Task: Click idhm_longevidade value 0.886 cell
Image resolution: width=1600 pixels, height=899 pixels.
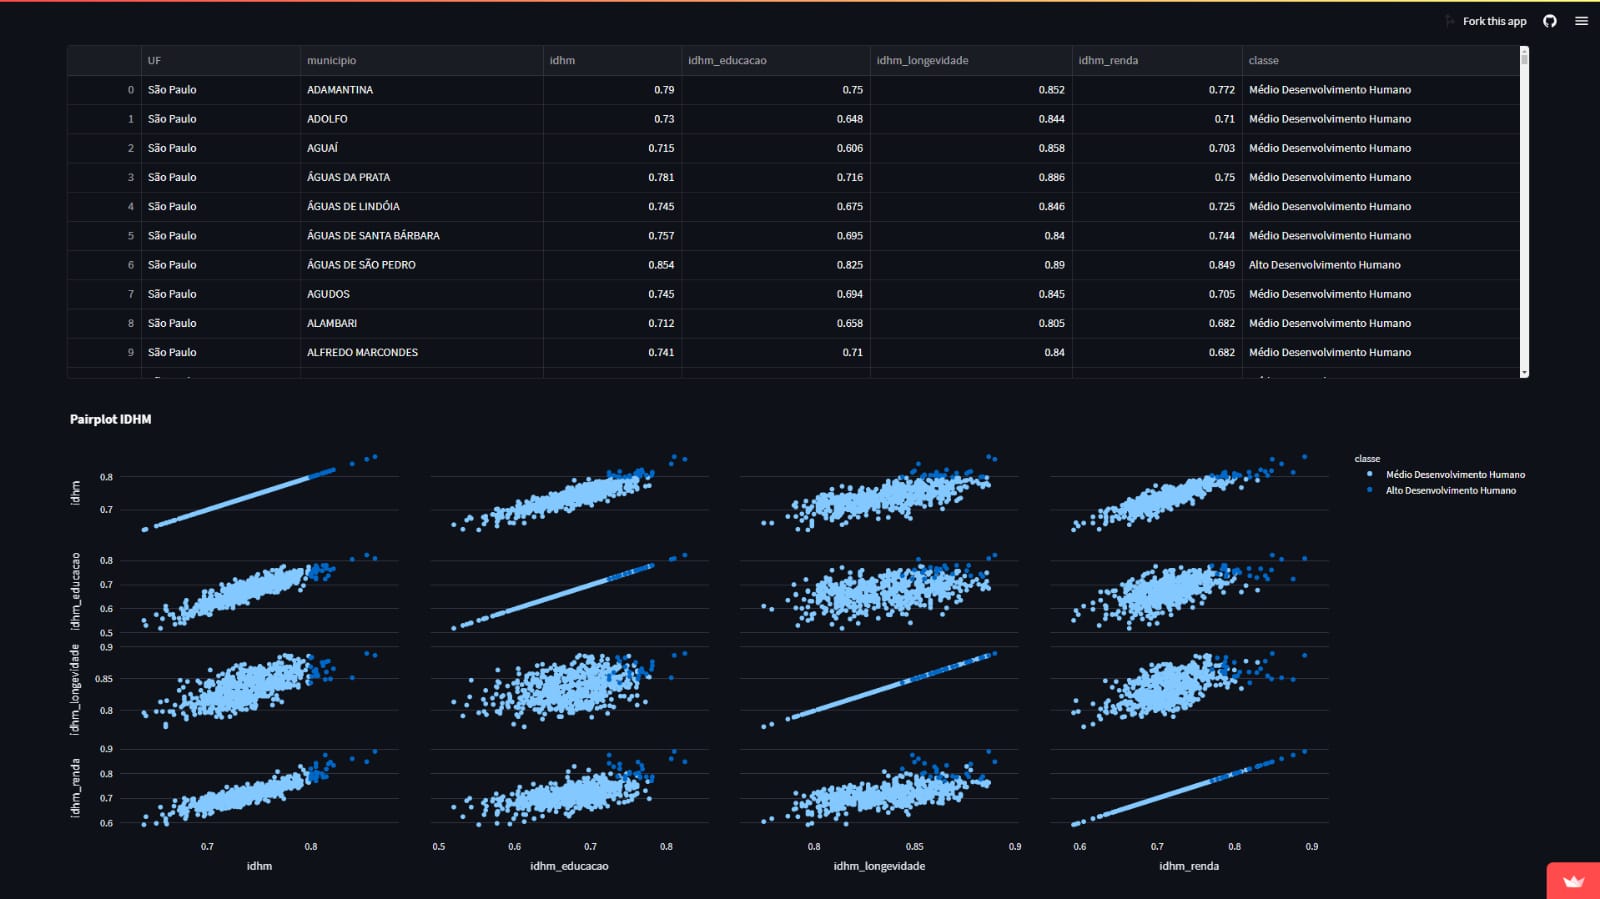Action: (970, 177)
